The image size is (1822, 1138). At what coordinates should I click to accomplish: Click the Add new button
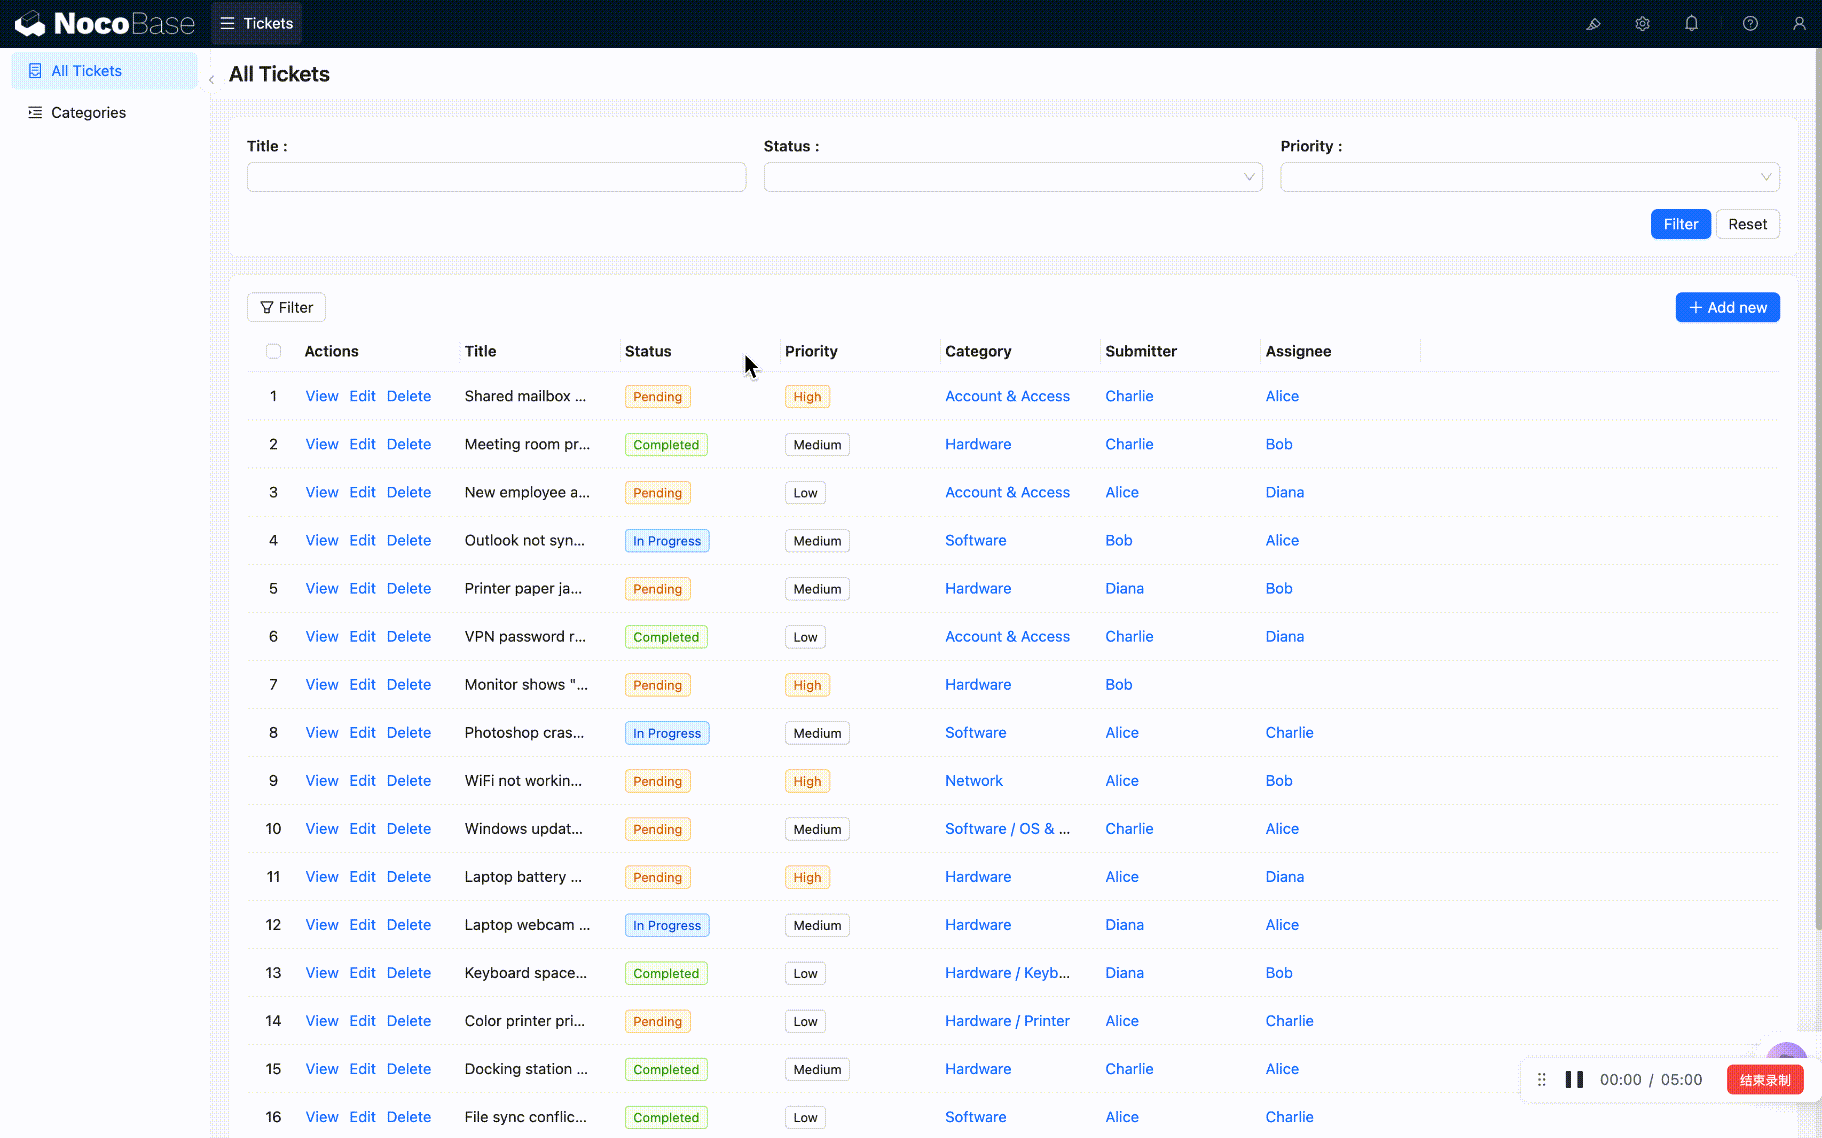1727,307
